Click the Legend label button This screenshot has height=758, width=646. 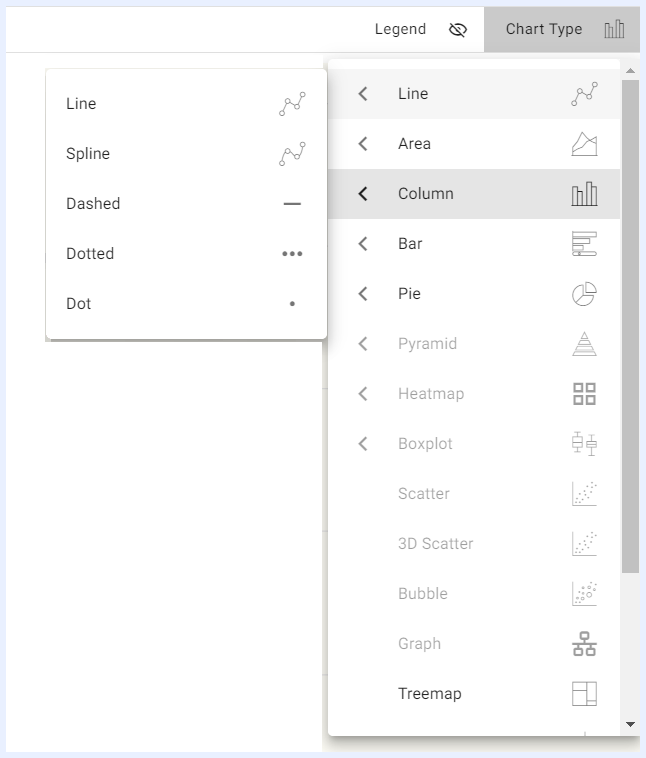400,29
